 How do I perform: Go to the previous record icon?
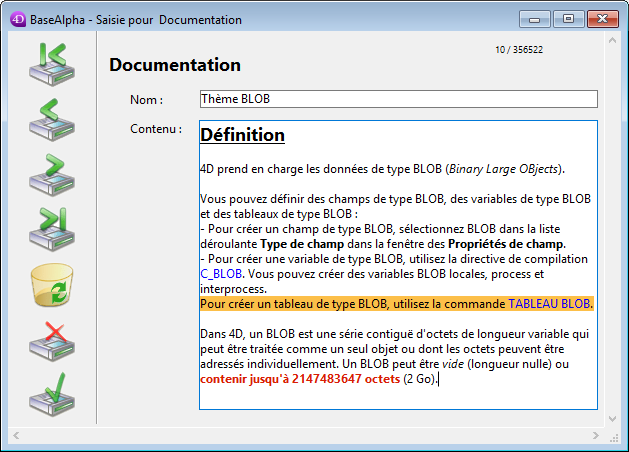click(x=52, y=120)
